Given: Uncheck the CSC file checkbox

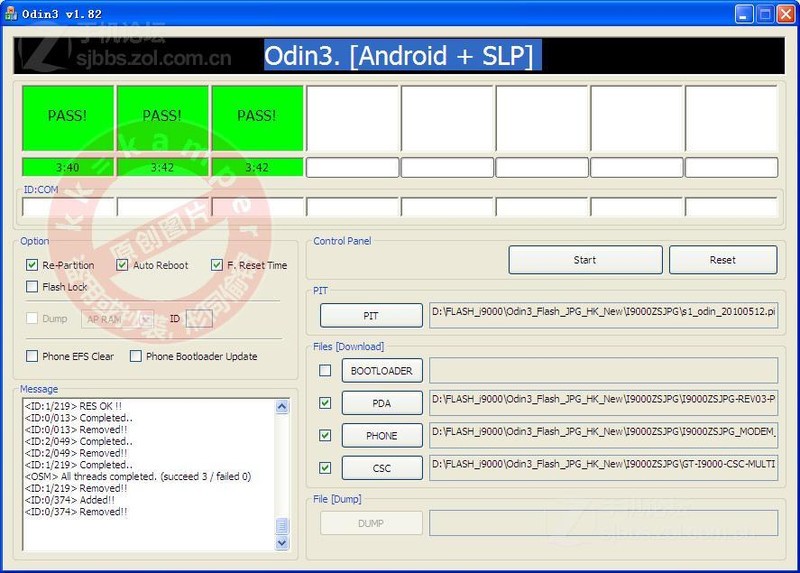Looking at the screenshot, I should 325,467.
